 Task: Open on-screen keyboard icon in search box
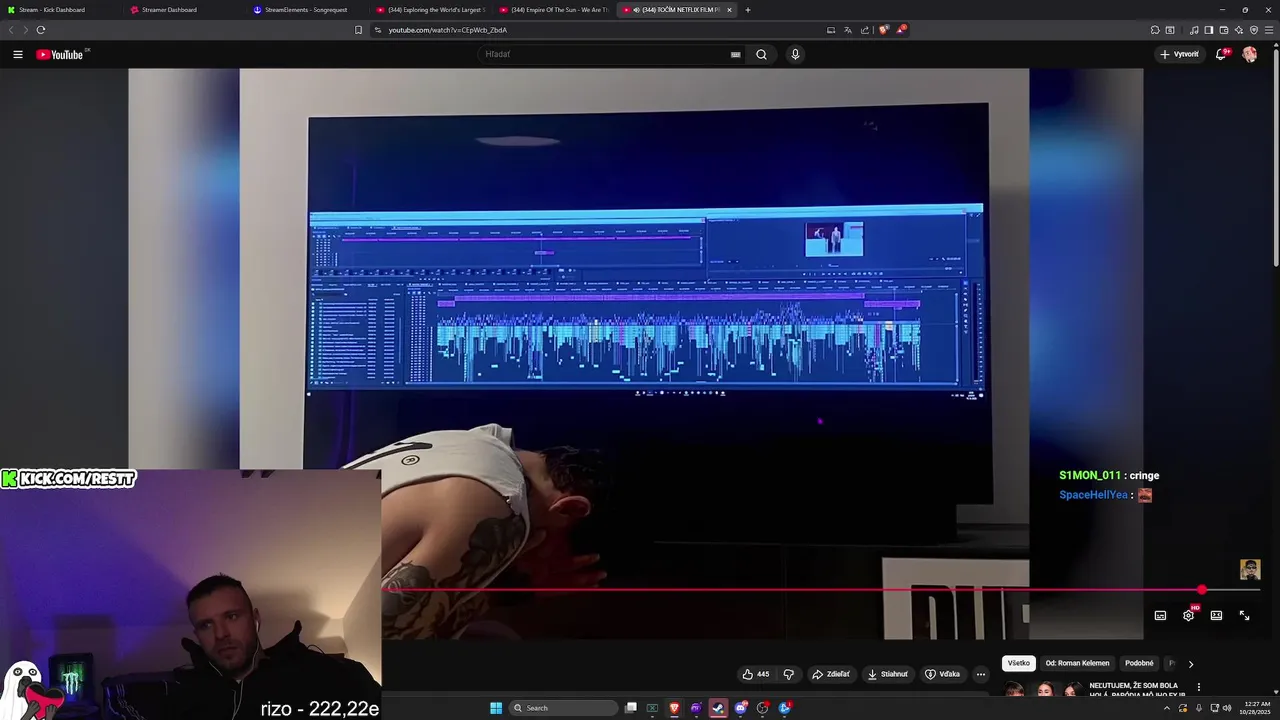(x=736, y=54)
